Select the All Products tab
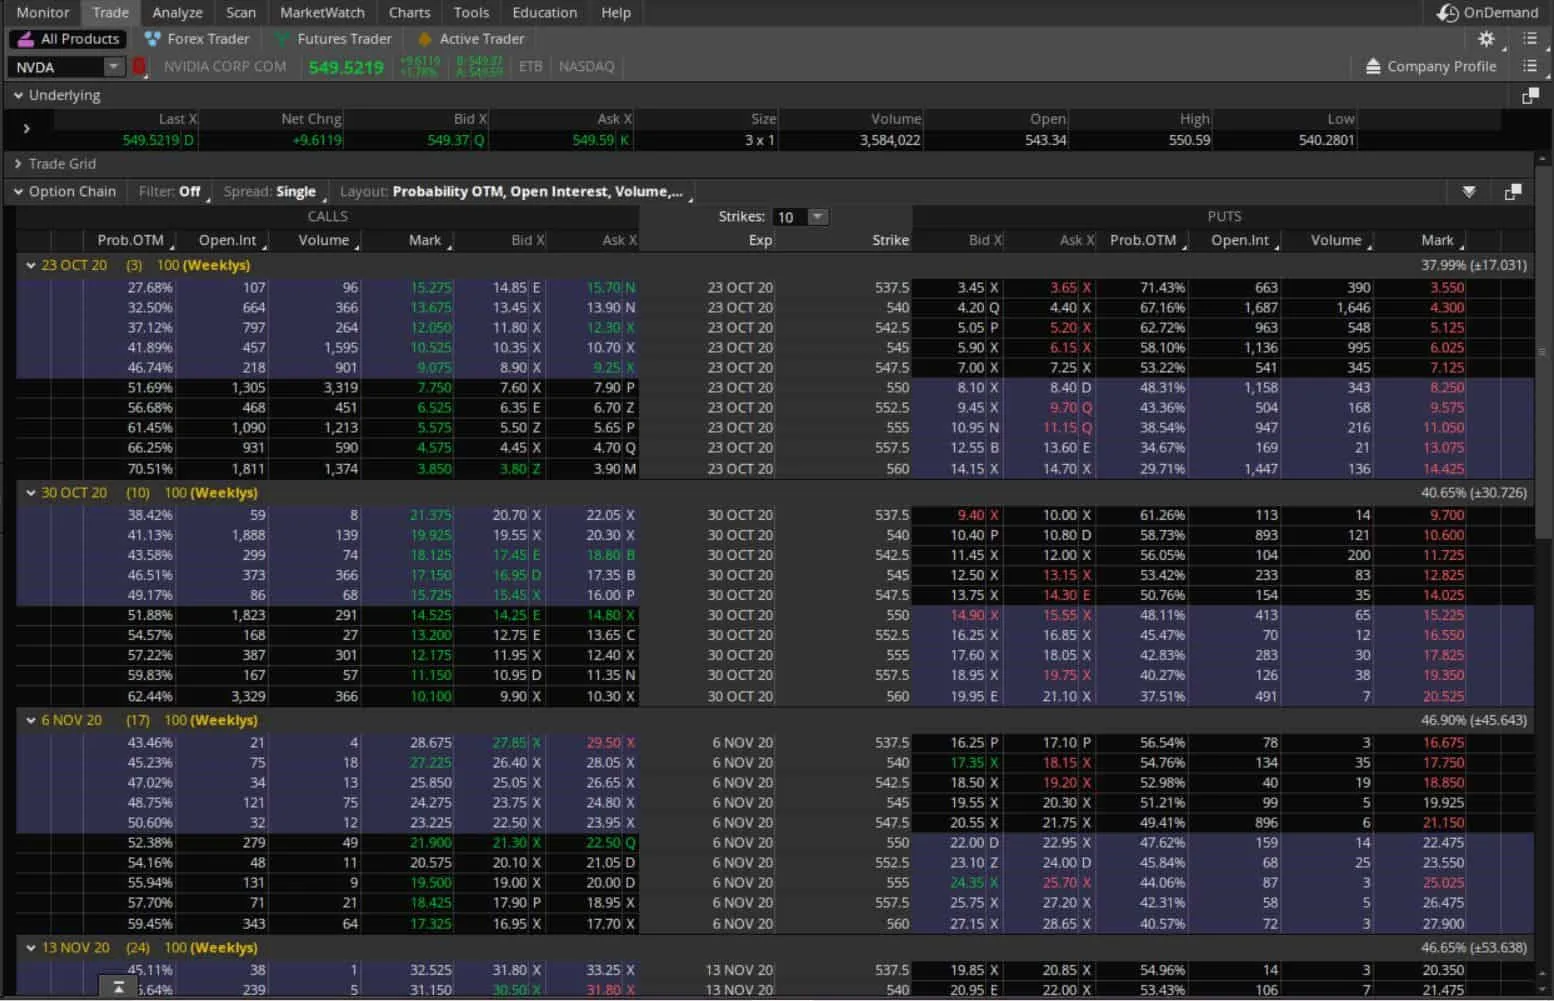Image resolution: width=1554 pixels, height=1001 pixels. pyautogui.click(x=68, y=39)
